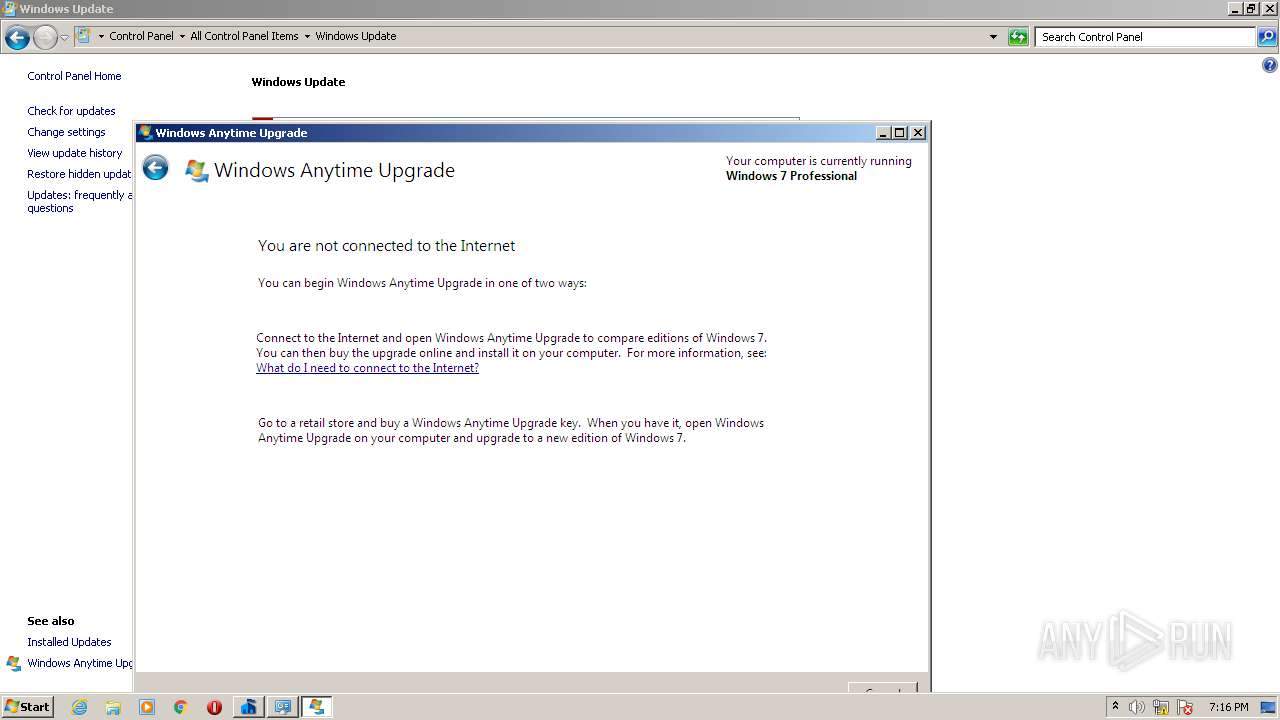The height and width of the screenshot is (720, 1280).
Task: Open Windows Explorer folder icon in taskbar
Action: 113,707
